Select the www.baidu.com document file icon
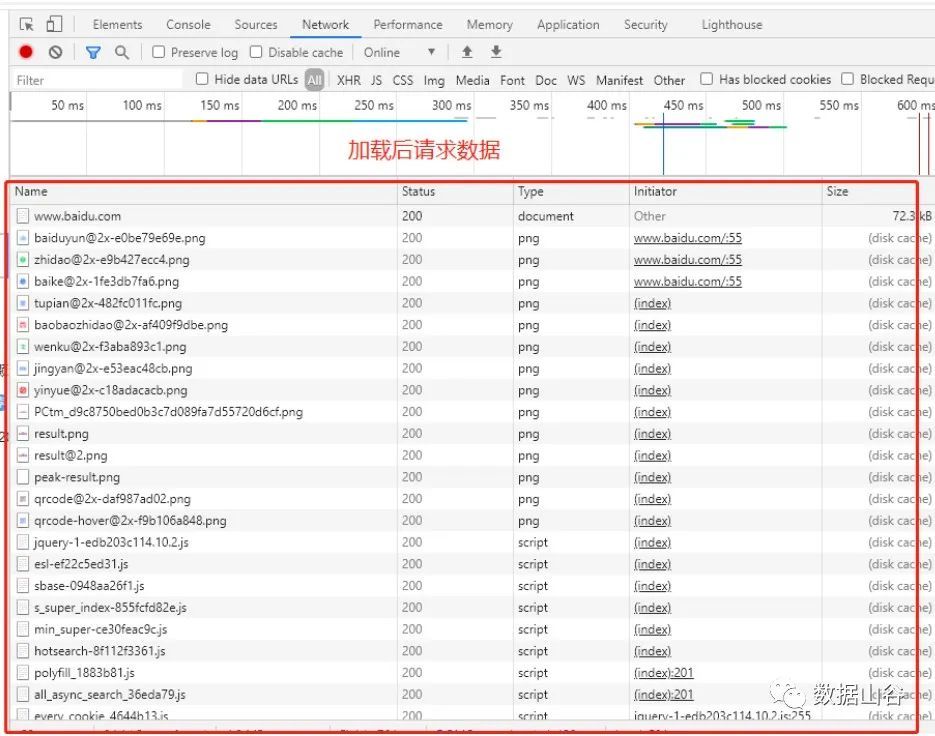Viewport: 935px width, 736px height. click(x=23, y=216)
